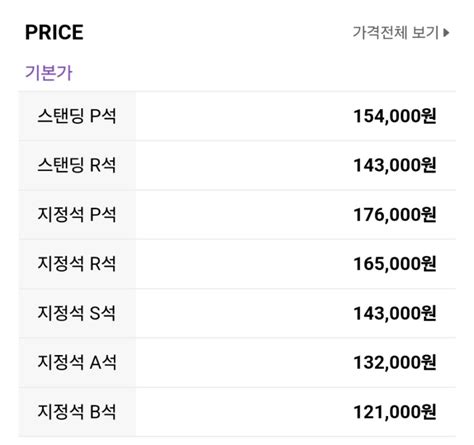The width and height of the screenshot is (474, 445).
Task: Click the 132,000원 price
Action: coord(395,362)
